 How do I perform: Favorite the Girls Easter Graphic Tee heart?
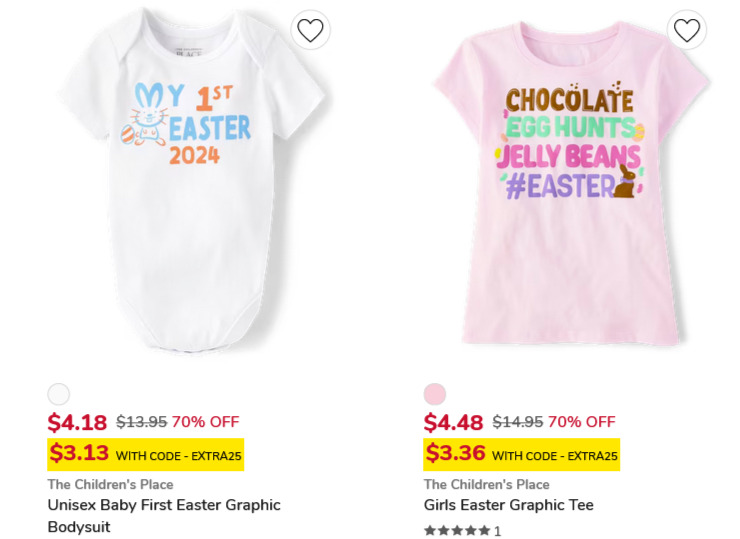point(687,30)
